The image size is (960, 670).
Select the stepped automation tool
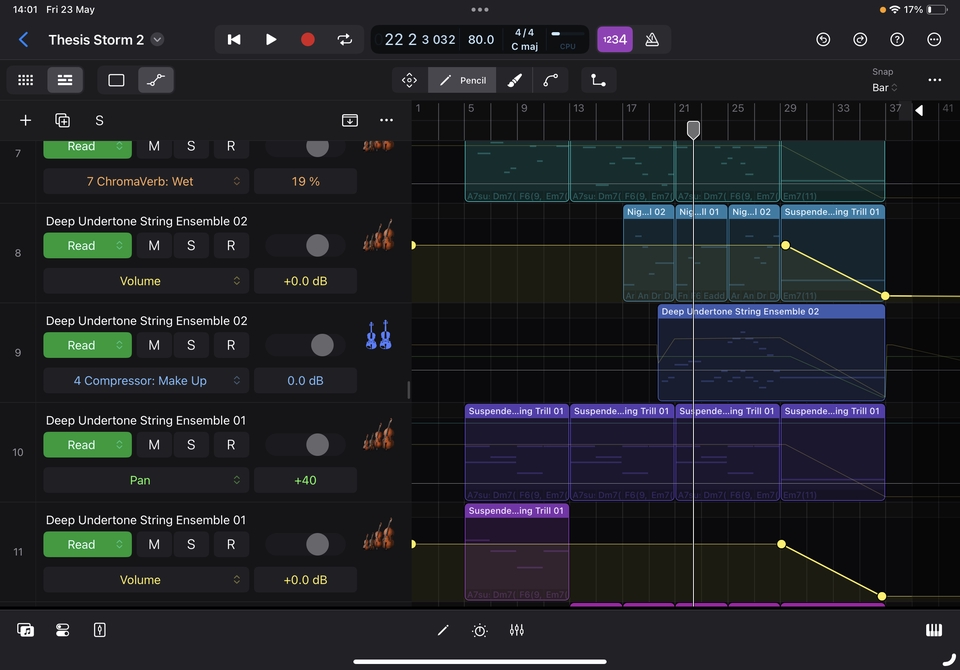598,80
